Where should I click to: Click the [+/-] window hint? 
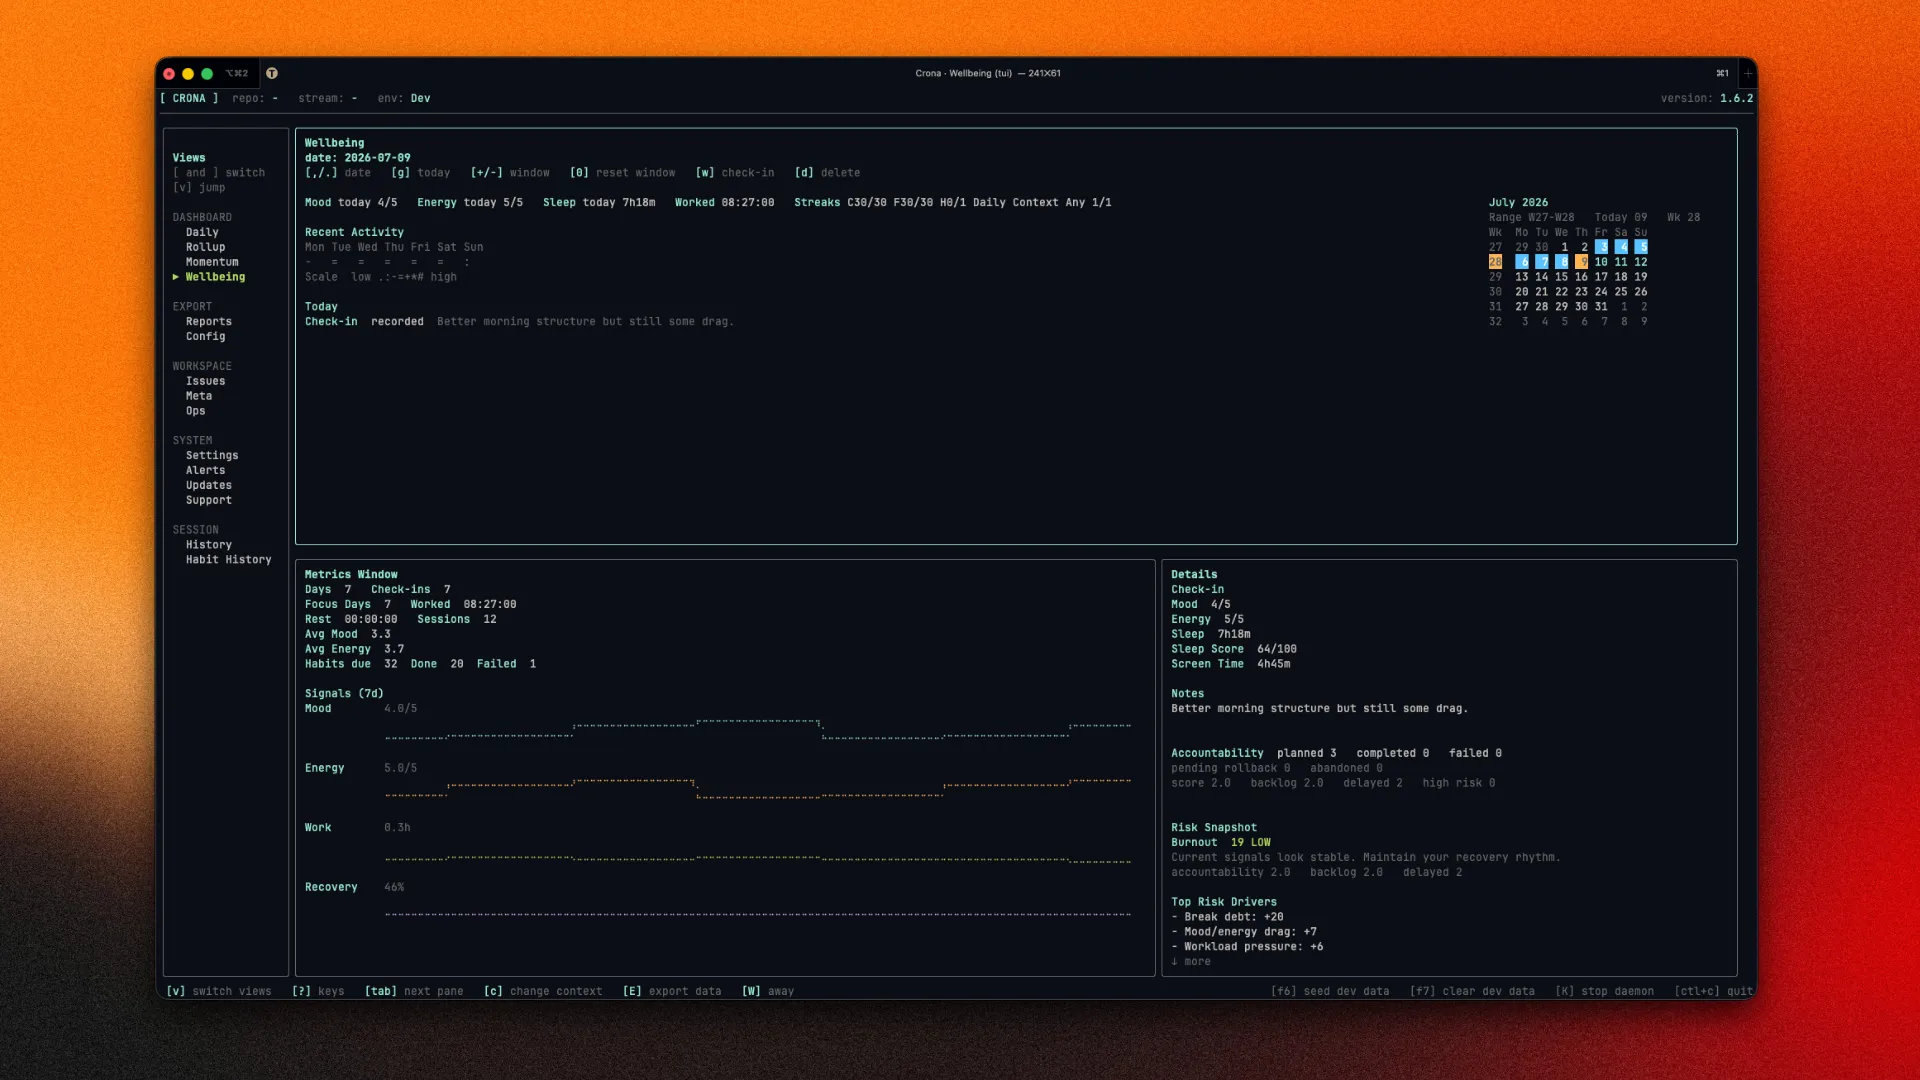tap(510, 173)
